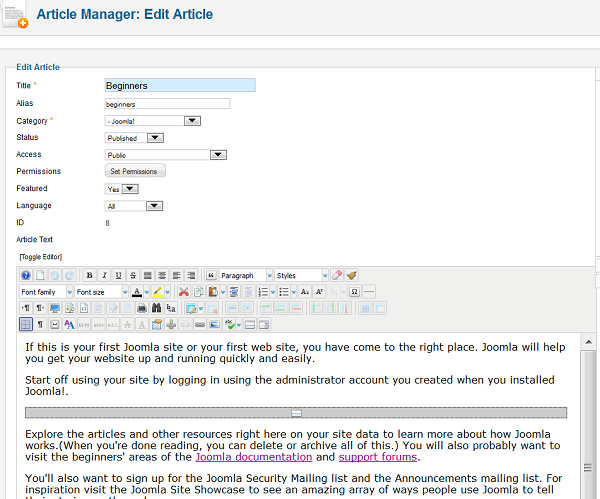Click the Copy icon

point(198,292)
